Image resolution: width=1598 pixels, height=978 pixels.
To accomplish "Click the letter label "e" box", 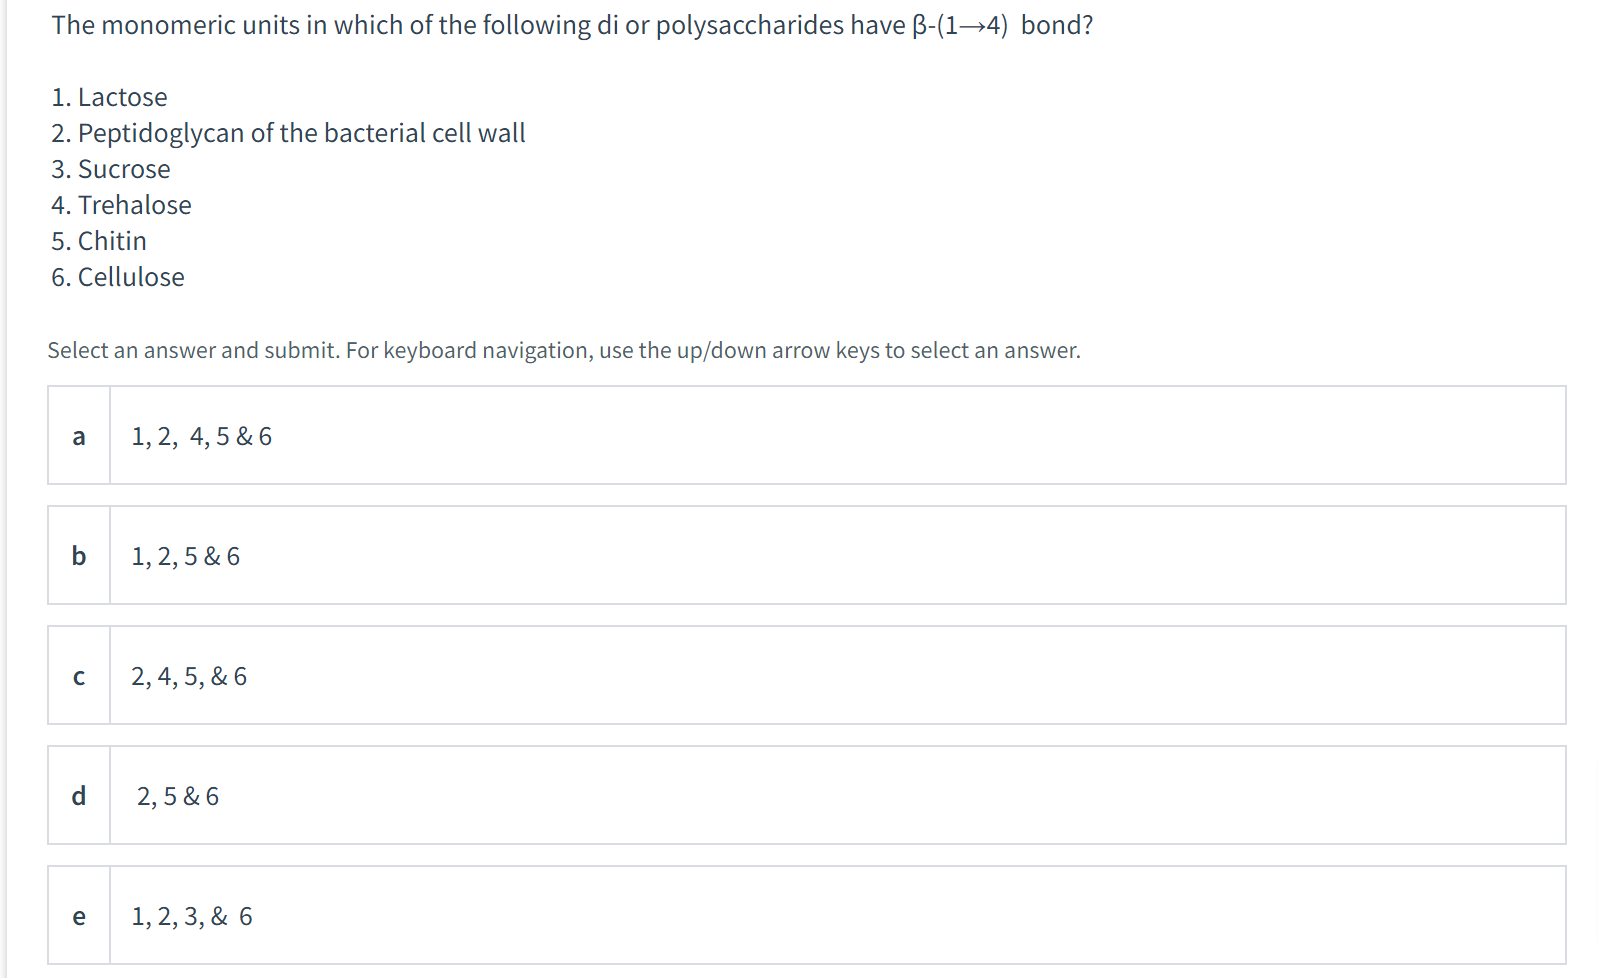I will (x=79, y=916).
